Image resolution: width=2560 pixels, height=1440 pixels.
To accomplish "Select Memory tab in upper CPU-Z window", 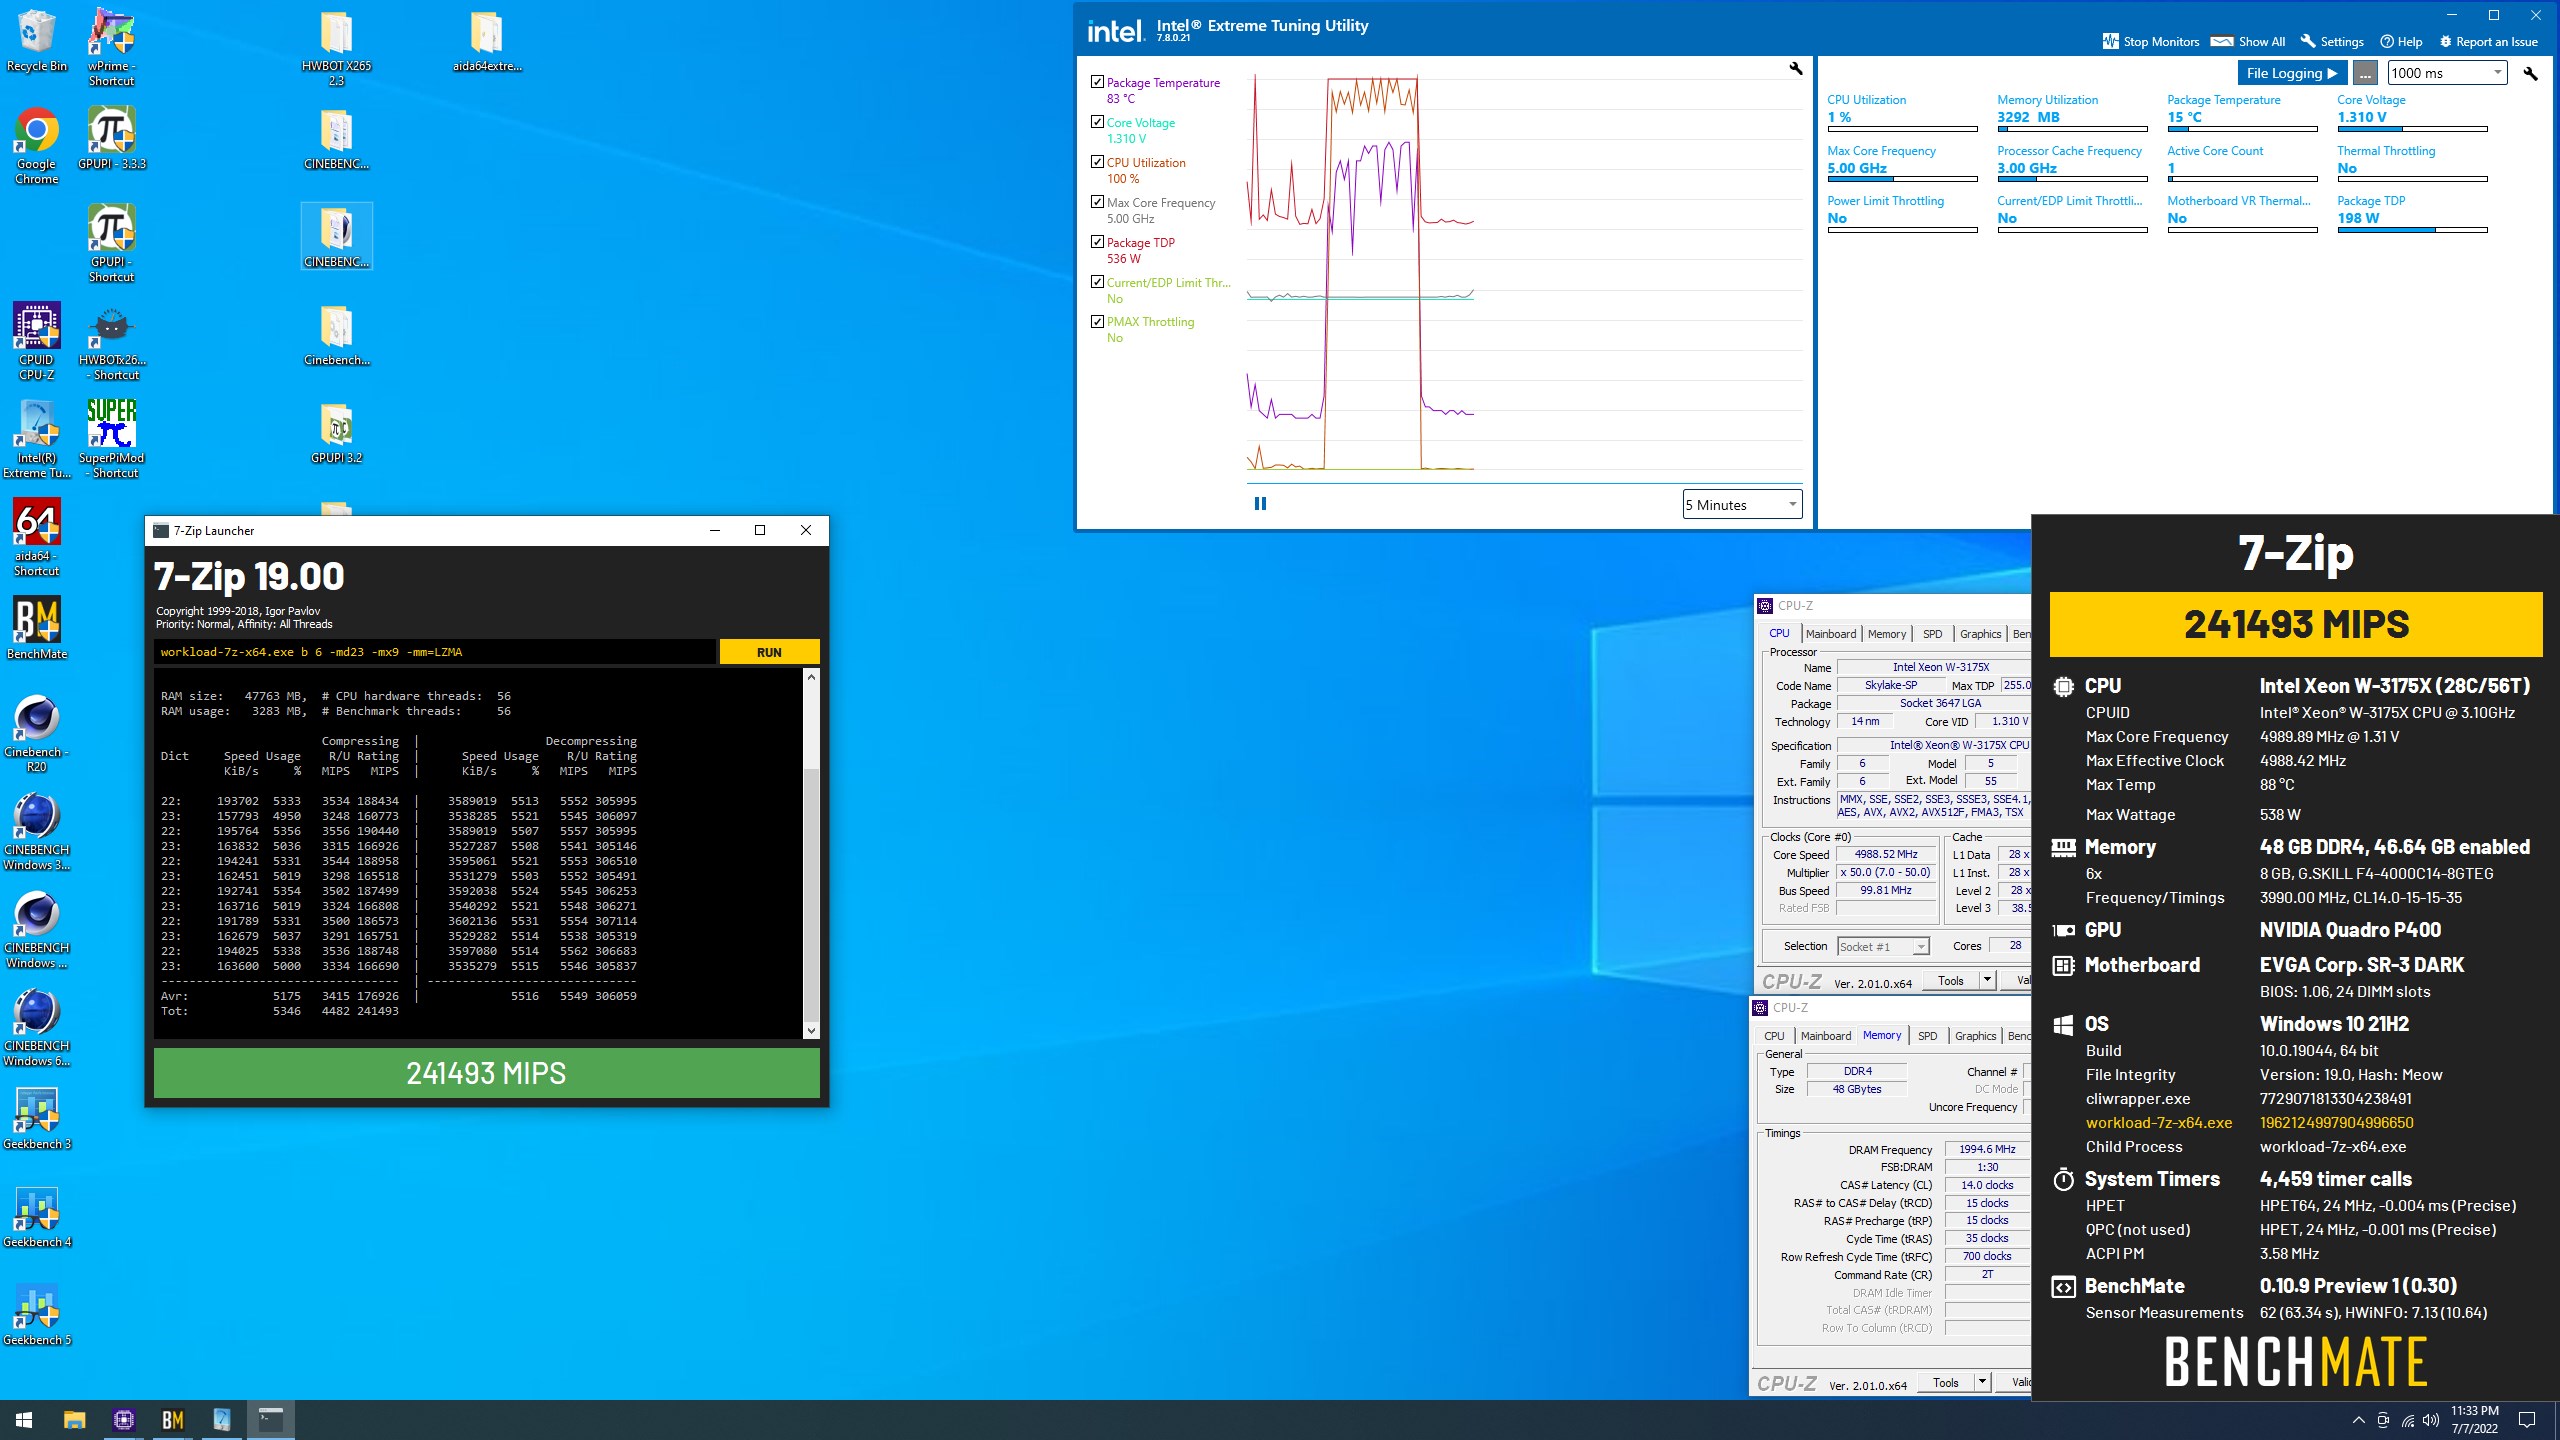I will [x=1887, y=634].
